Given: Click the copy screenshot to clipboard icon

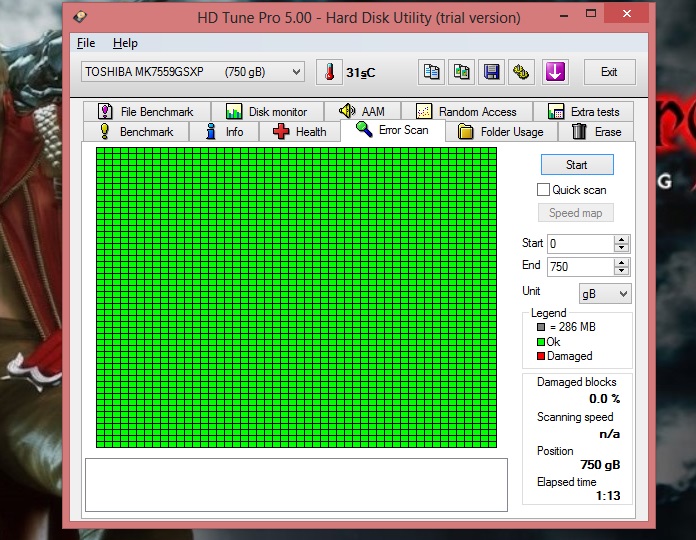Looking at the screenshot, I should point(462,72).
